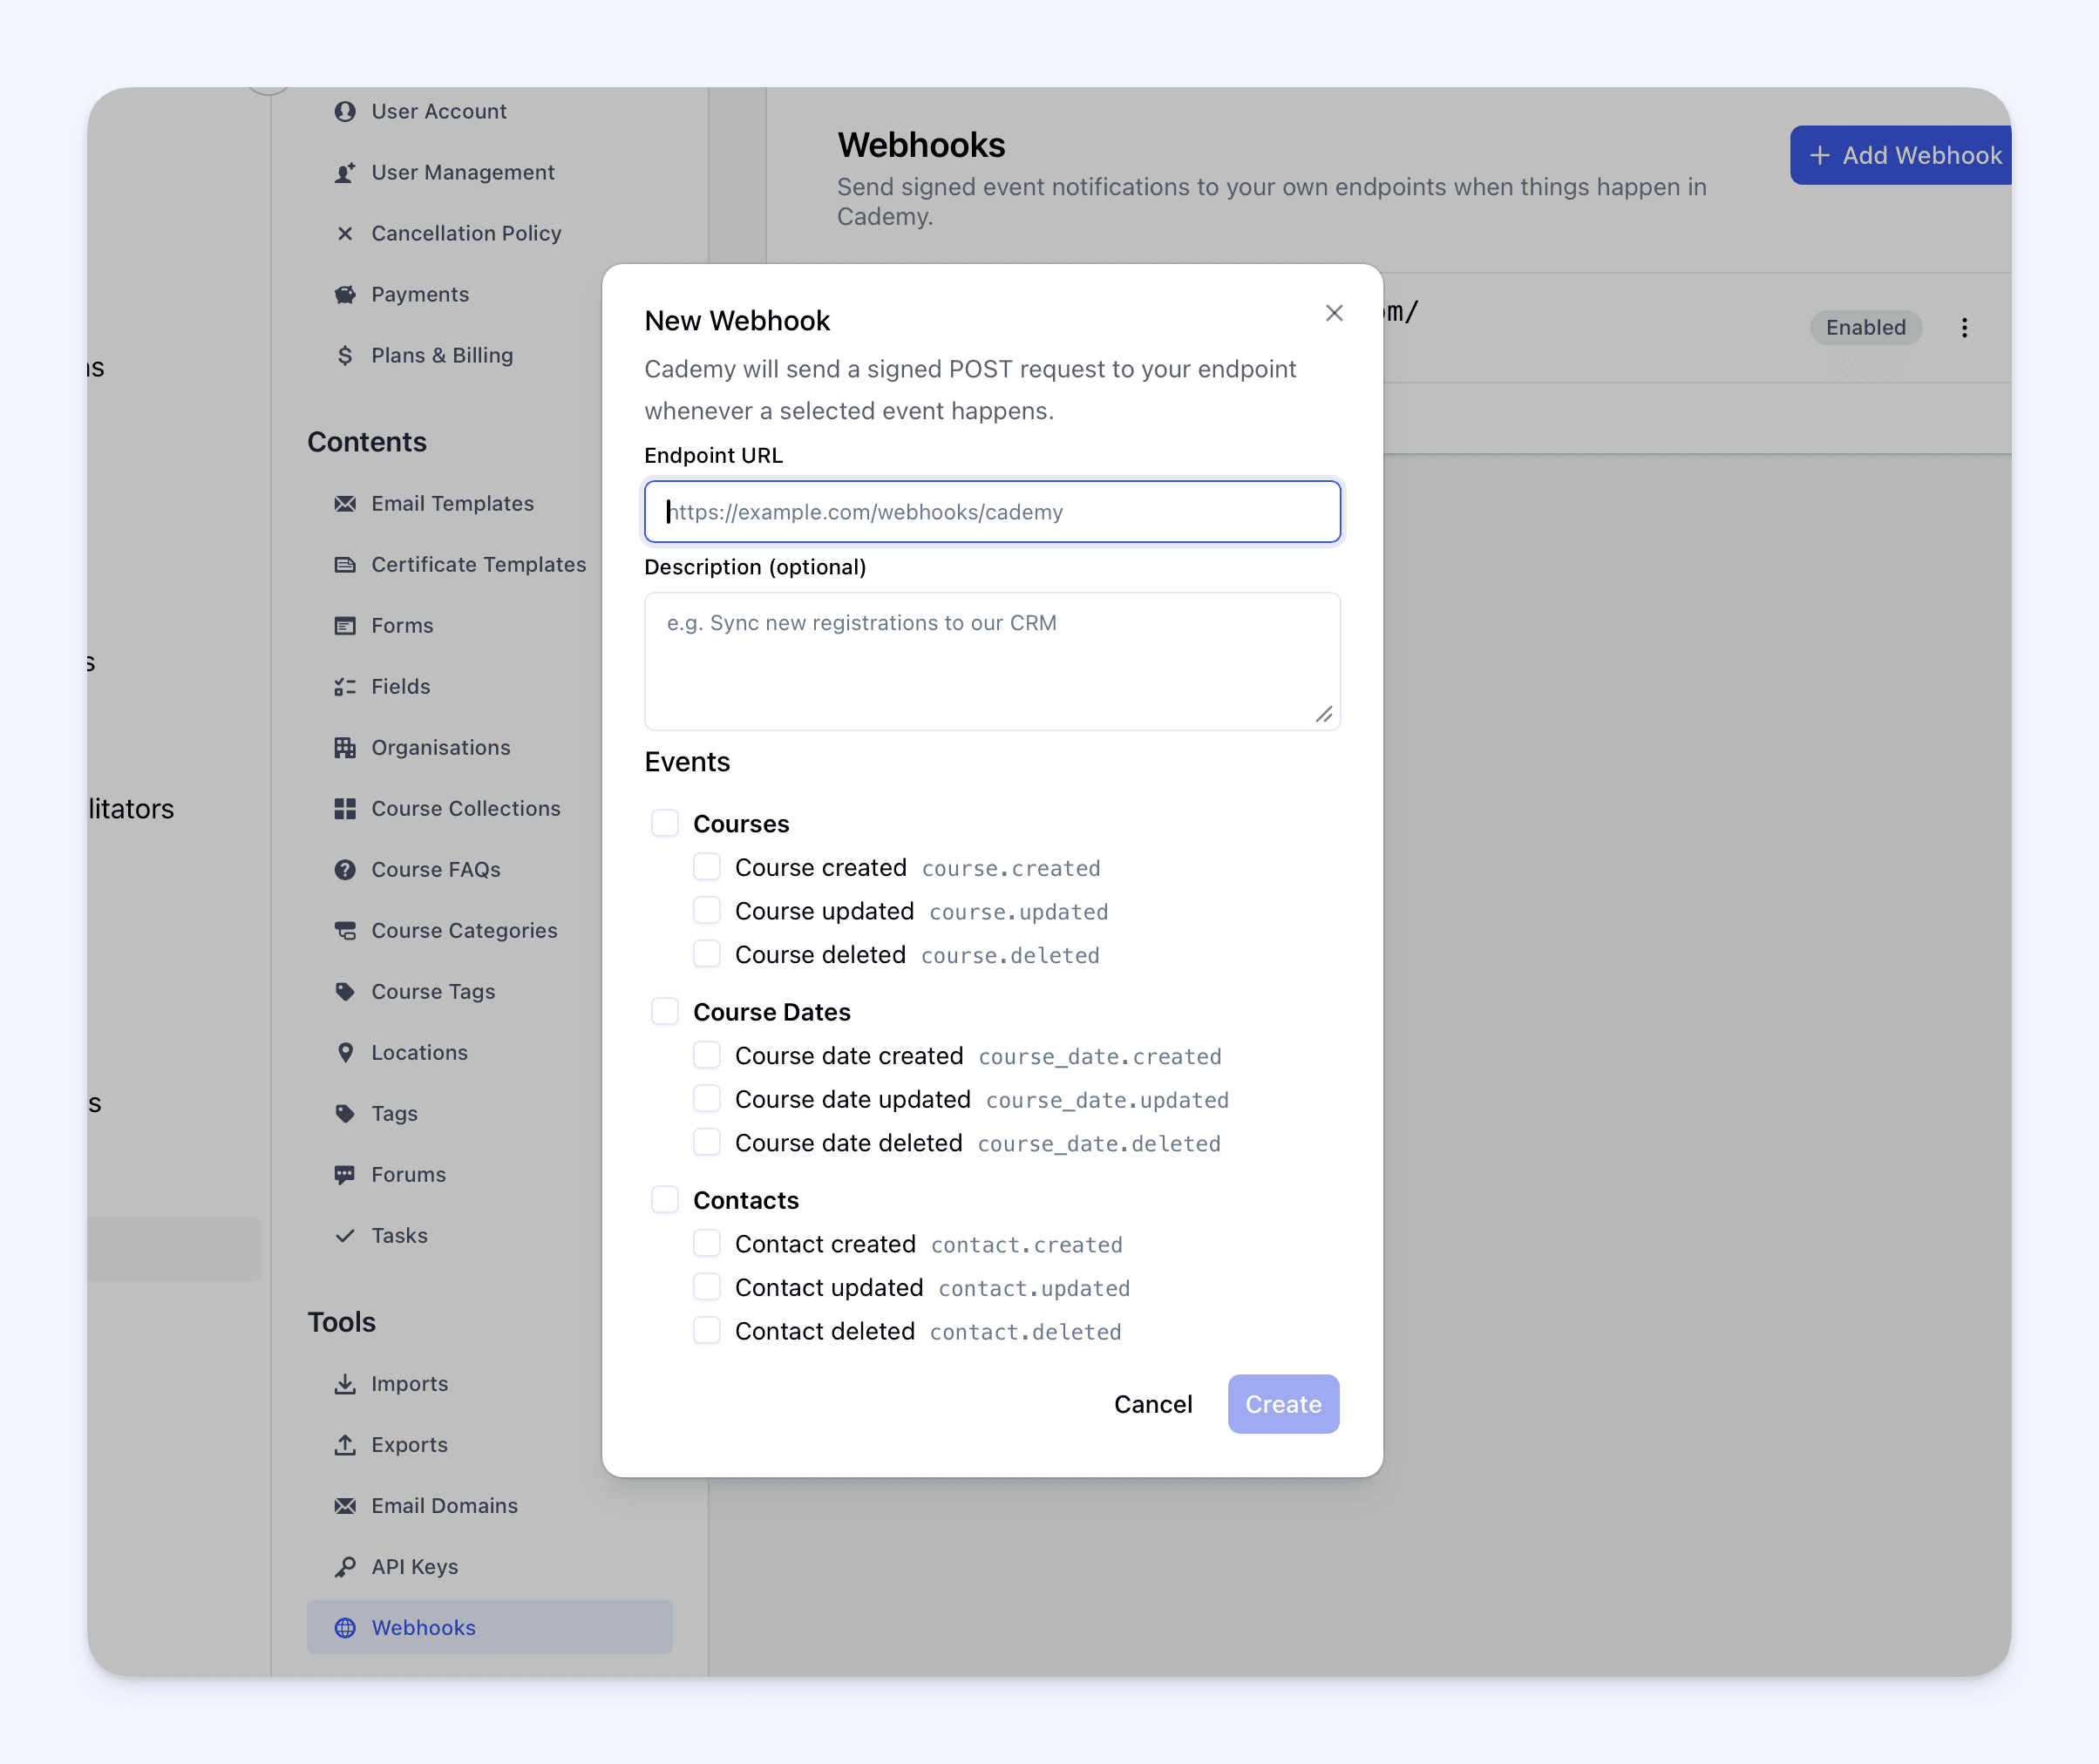
Task: Toggle the Courses group checkbox
Action: [x=665, y=823]
